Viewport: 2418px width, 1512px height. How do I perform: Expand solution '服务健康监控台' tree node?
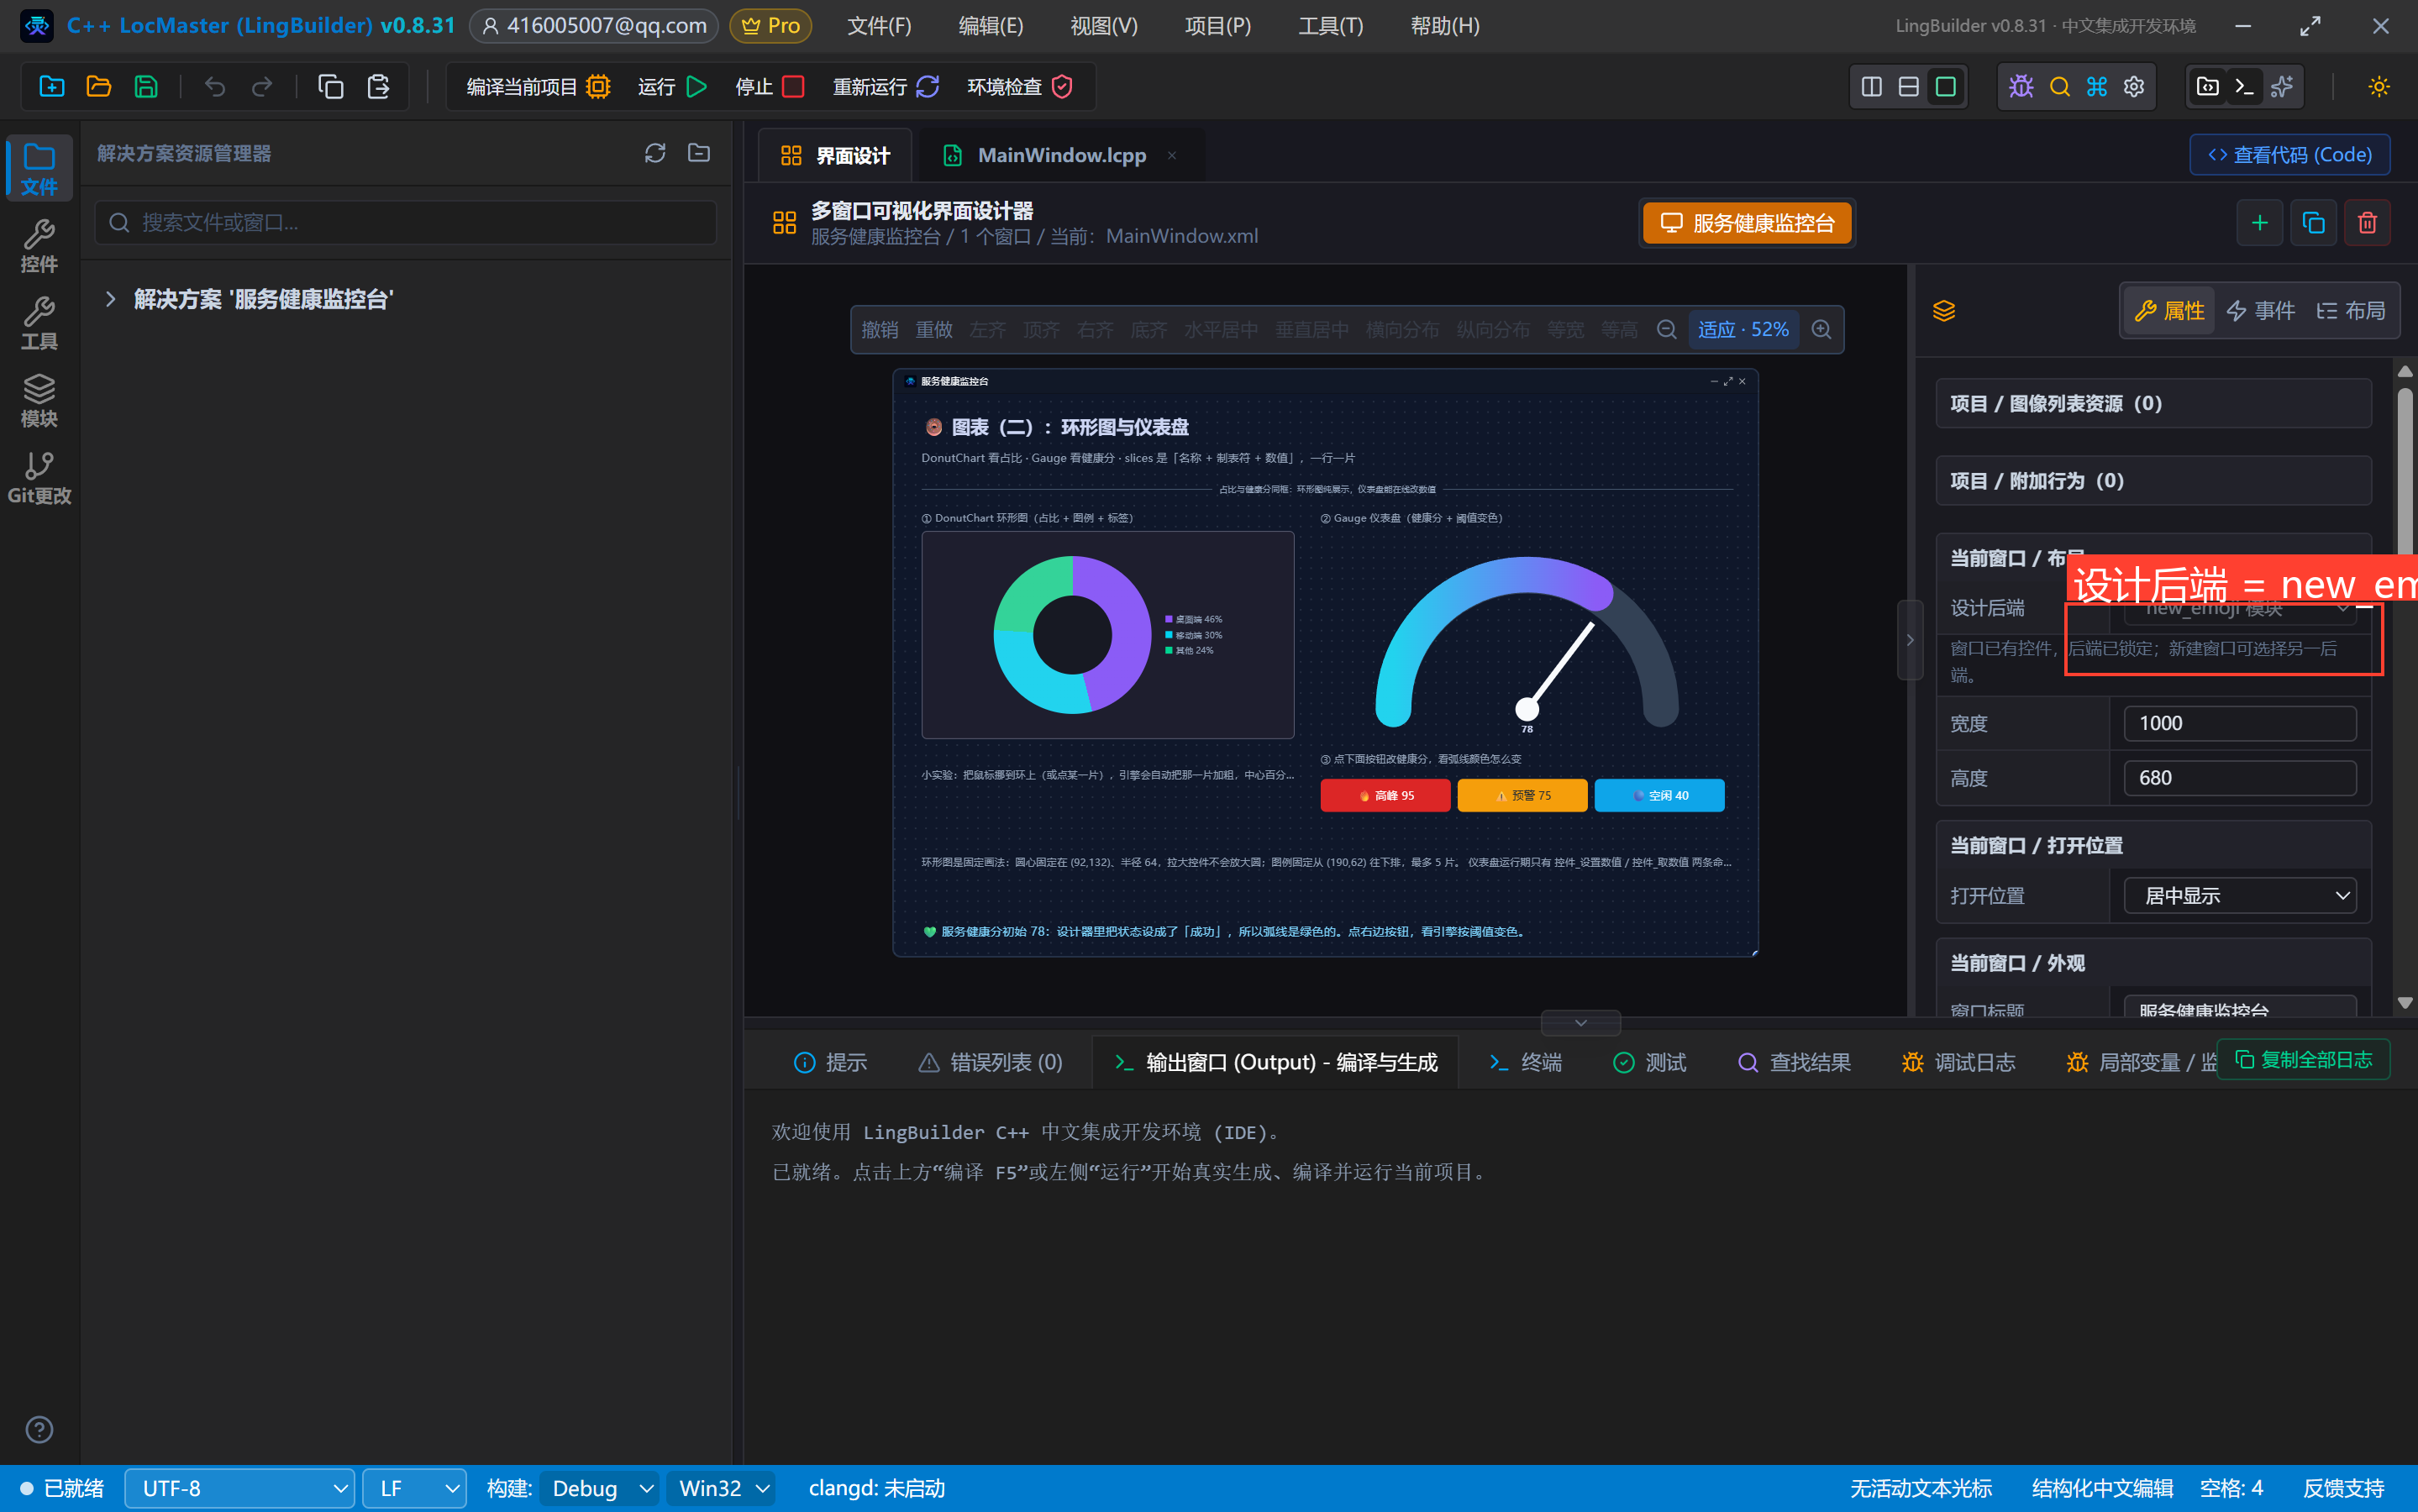110,299
